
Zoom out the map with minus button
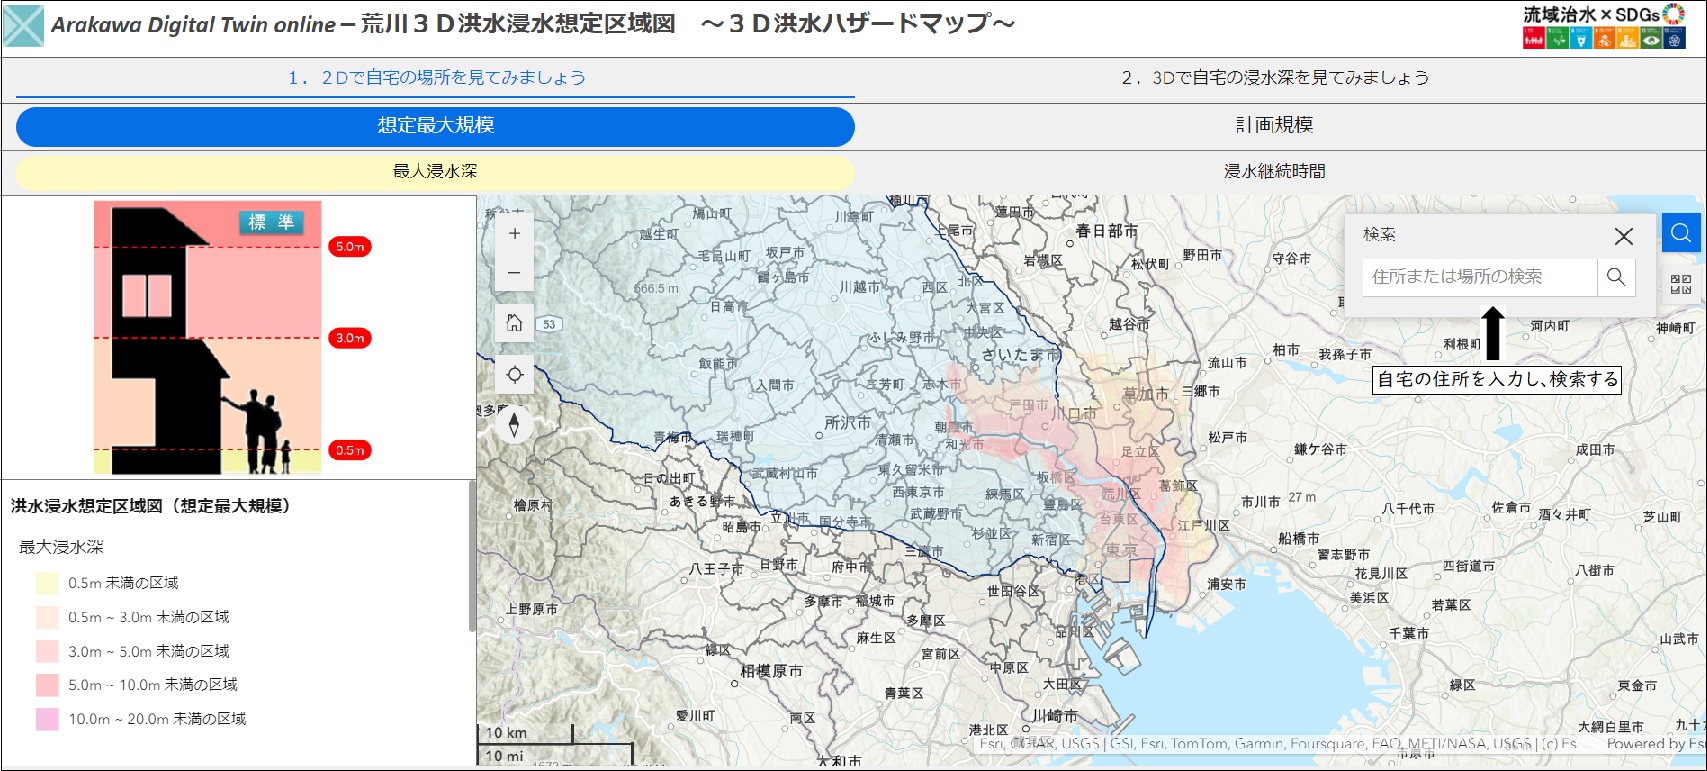514,272
